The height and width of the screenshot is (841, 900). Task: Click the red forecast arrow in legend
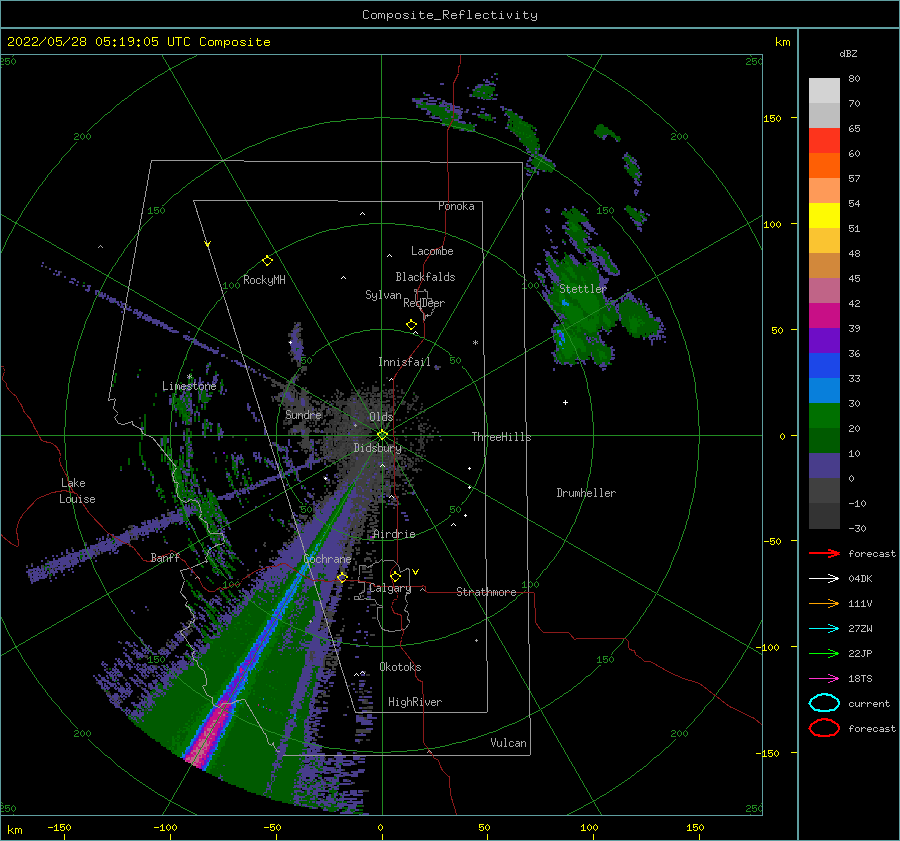point(824,553)
